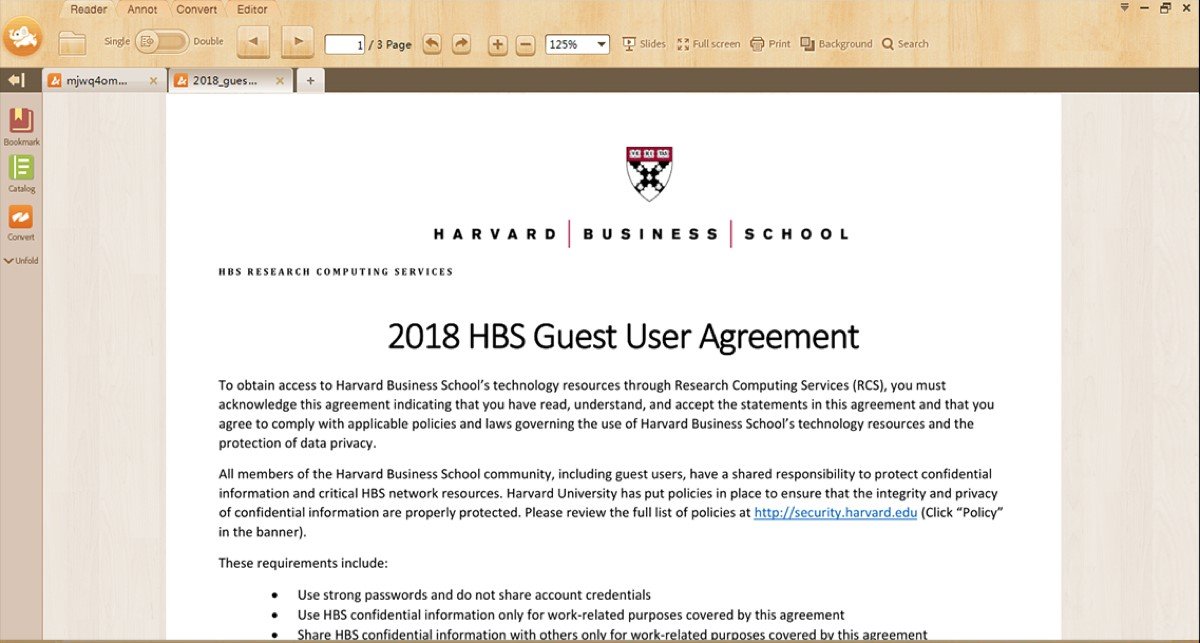Go to the next page arrow

click(298, 42)
